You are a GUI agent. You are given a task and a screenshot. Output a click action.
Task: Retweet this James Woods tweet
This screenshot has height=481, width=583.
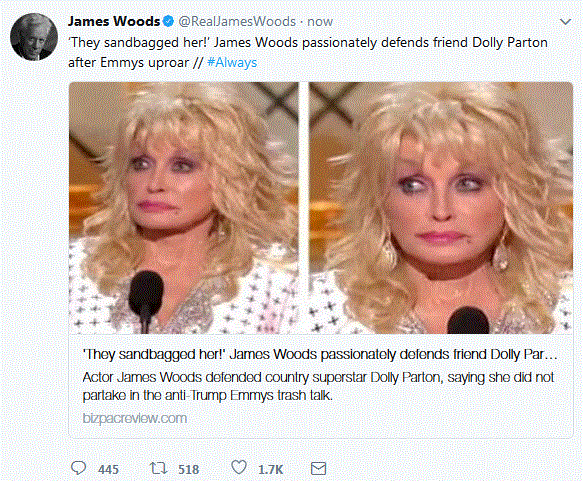158,468
